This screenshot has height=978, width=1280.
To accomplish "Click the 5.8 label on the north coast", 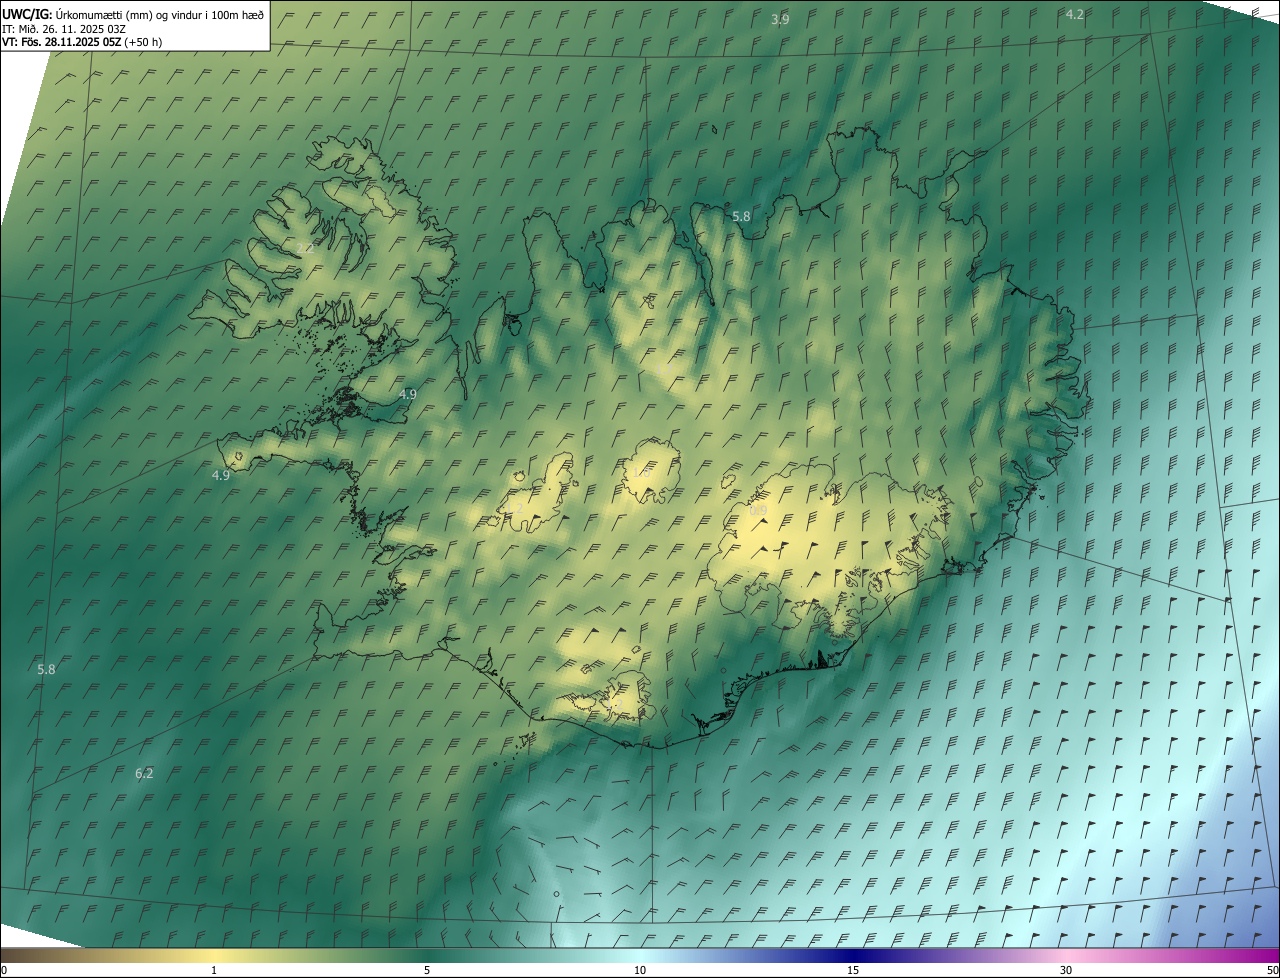I will [x=741, y=216].
